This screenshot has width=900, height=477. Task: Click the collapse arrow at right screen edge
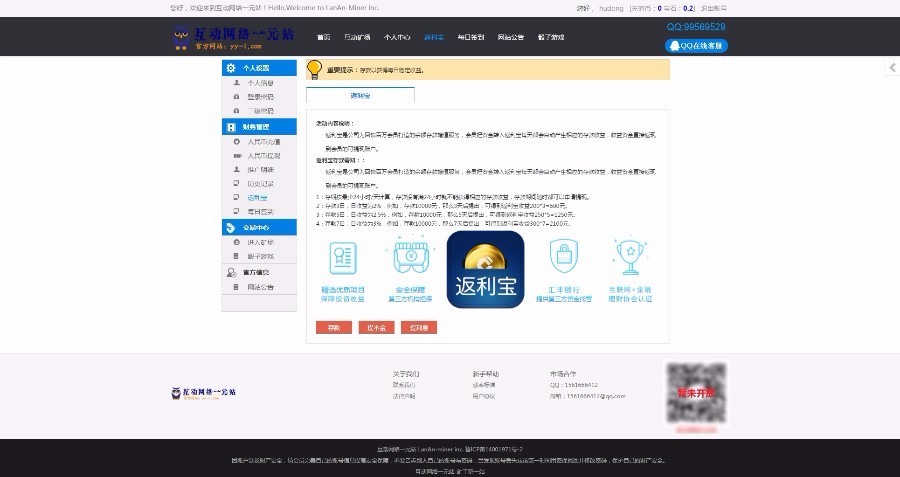892,68
